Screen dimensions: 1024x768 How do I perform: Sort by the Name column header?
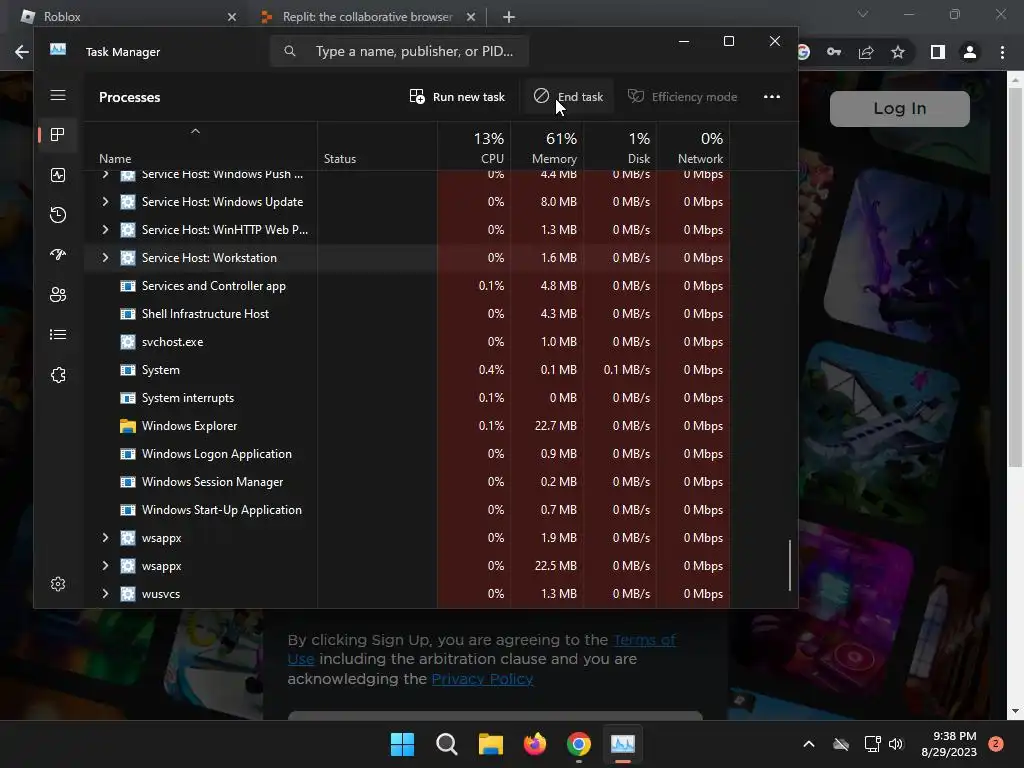point(200,146)
